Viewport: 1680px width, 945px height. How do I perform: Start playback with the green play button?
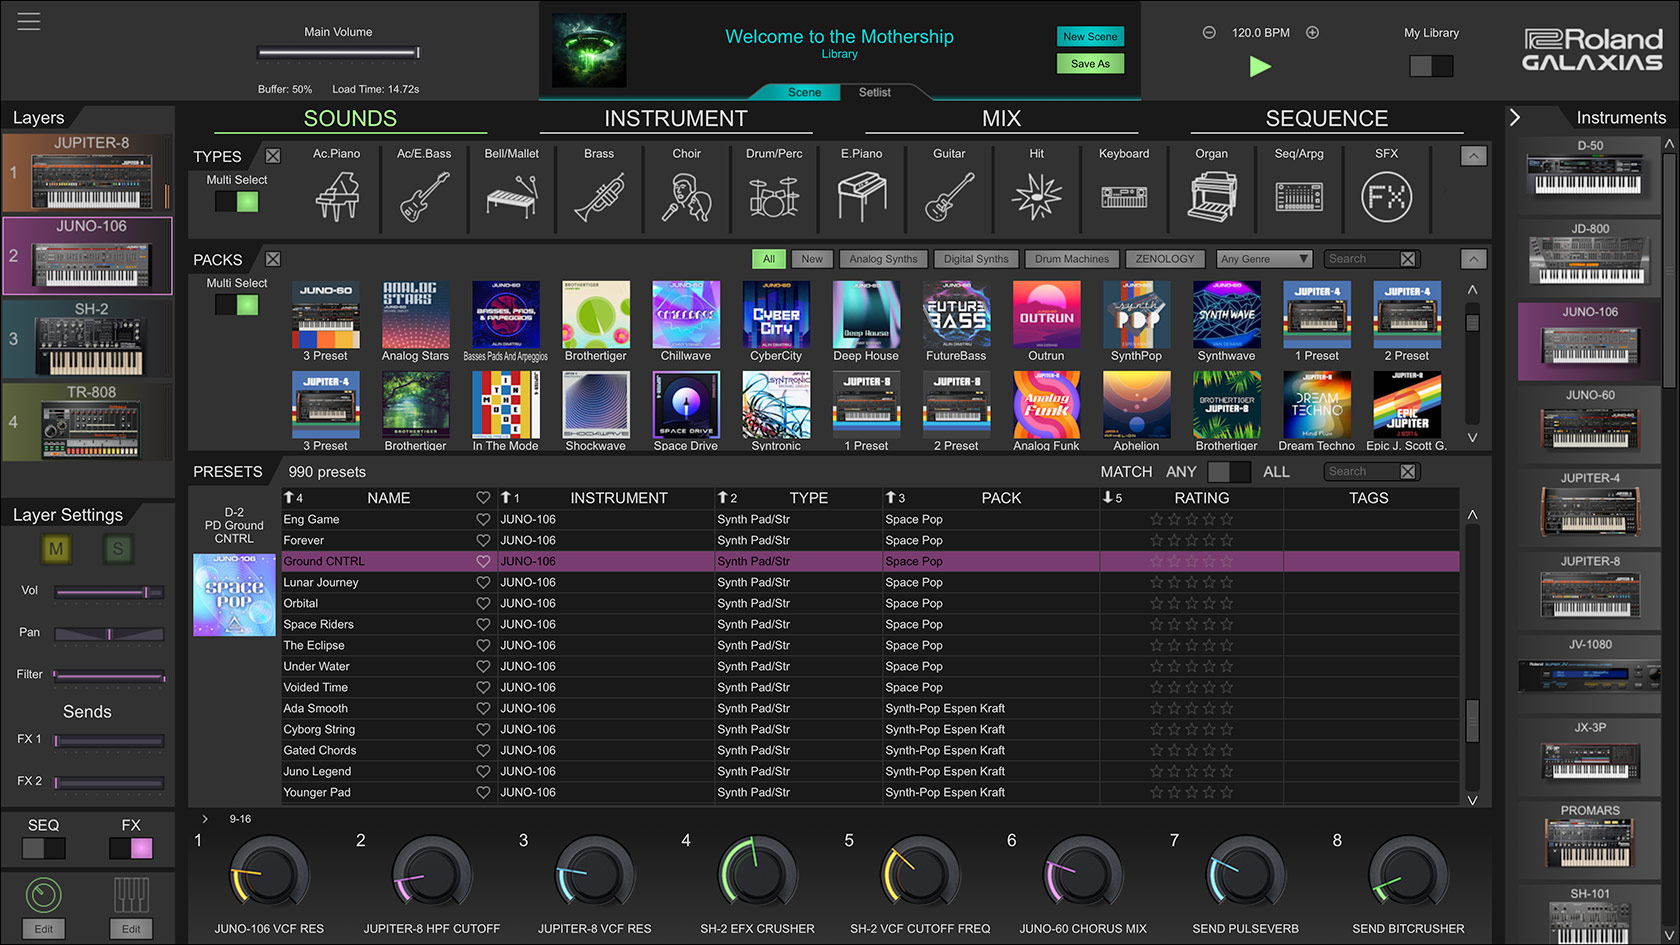tap(1260, 66)
